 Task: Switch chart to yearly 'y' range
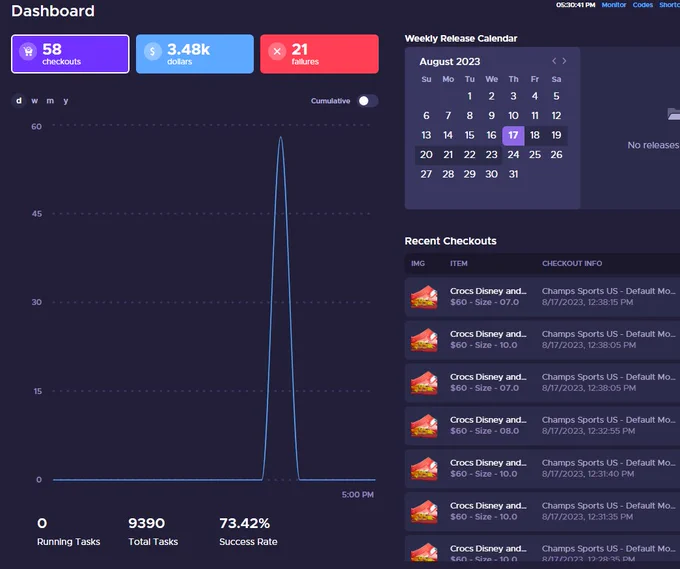[x=66, y=101]
